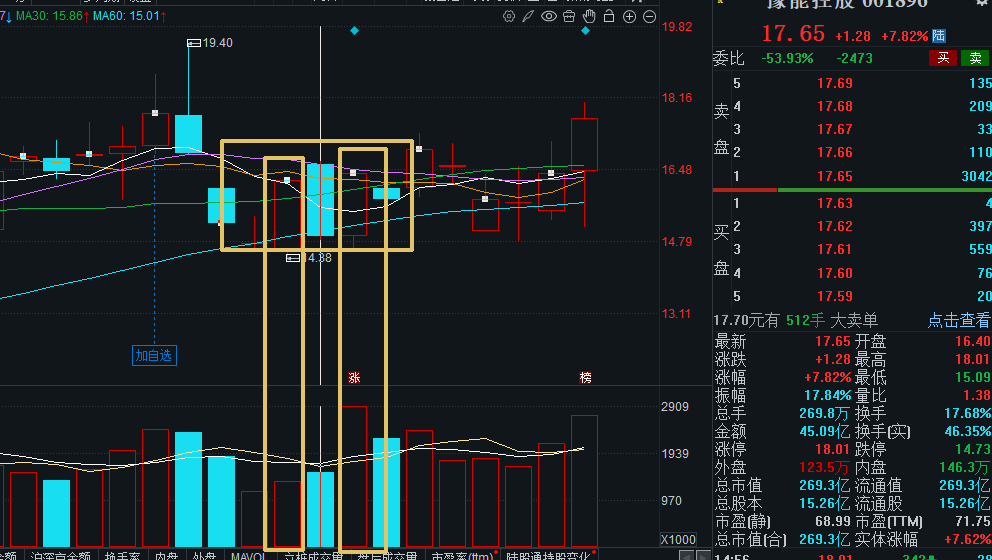
Task: Click the 开盘 open price 16.40
Action: click(973, 342)
